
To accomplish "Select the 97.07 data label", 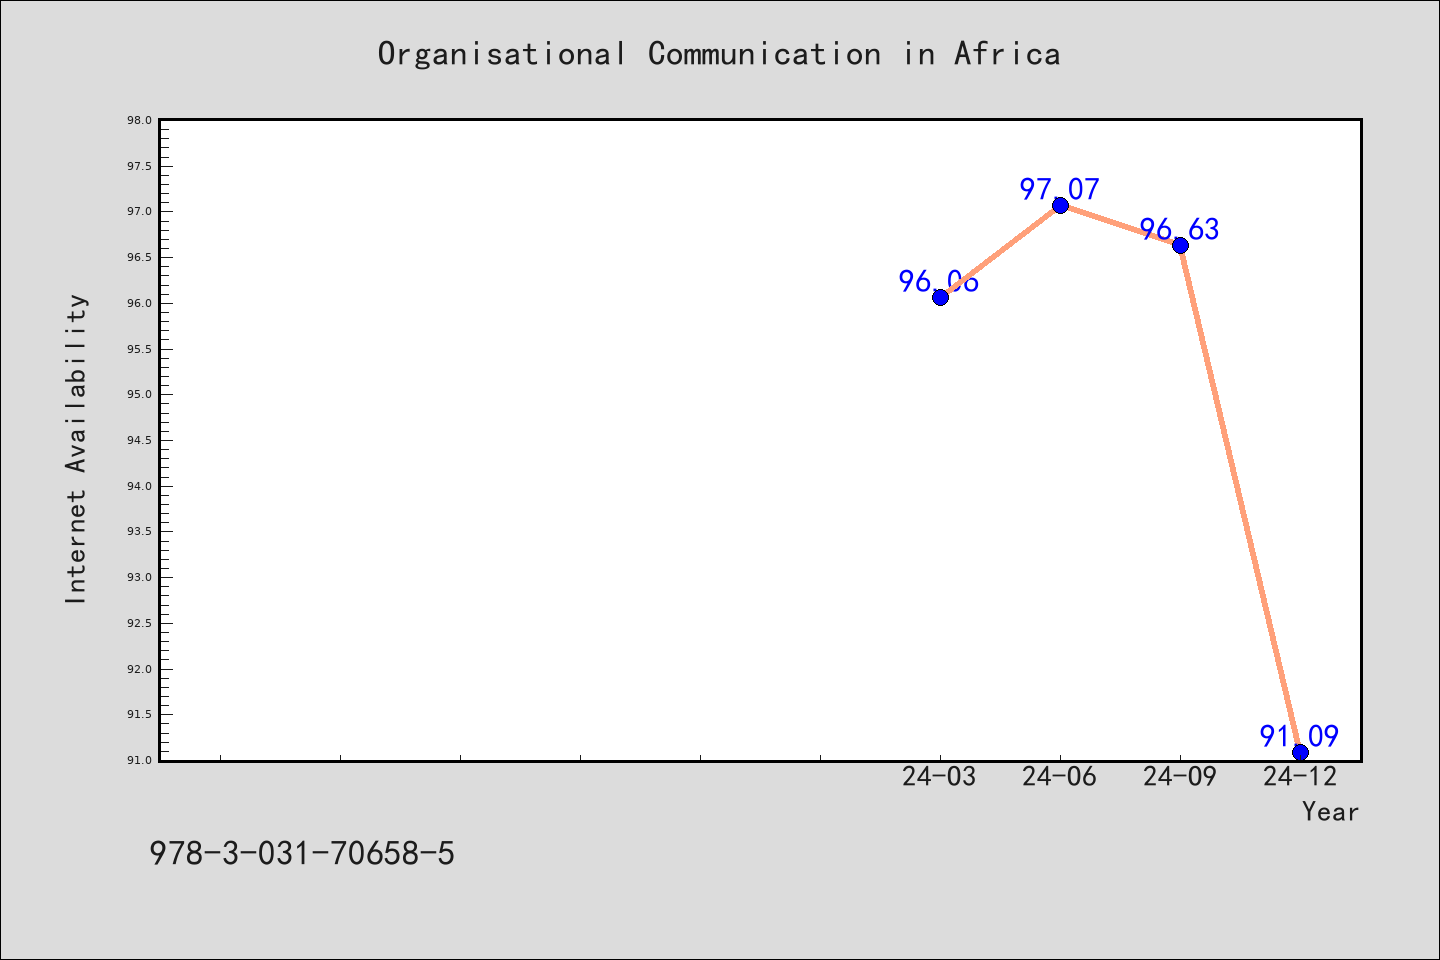I will click(x=1060, y=189).
